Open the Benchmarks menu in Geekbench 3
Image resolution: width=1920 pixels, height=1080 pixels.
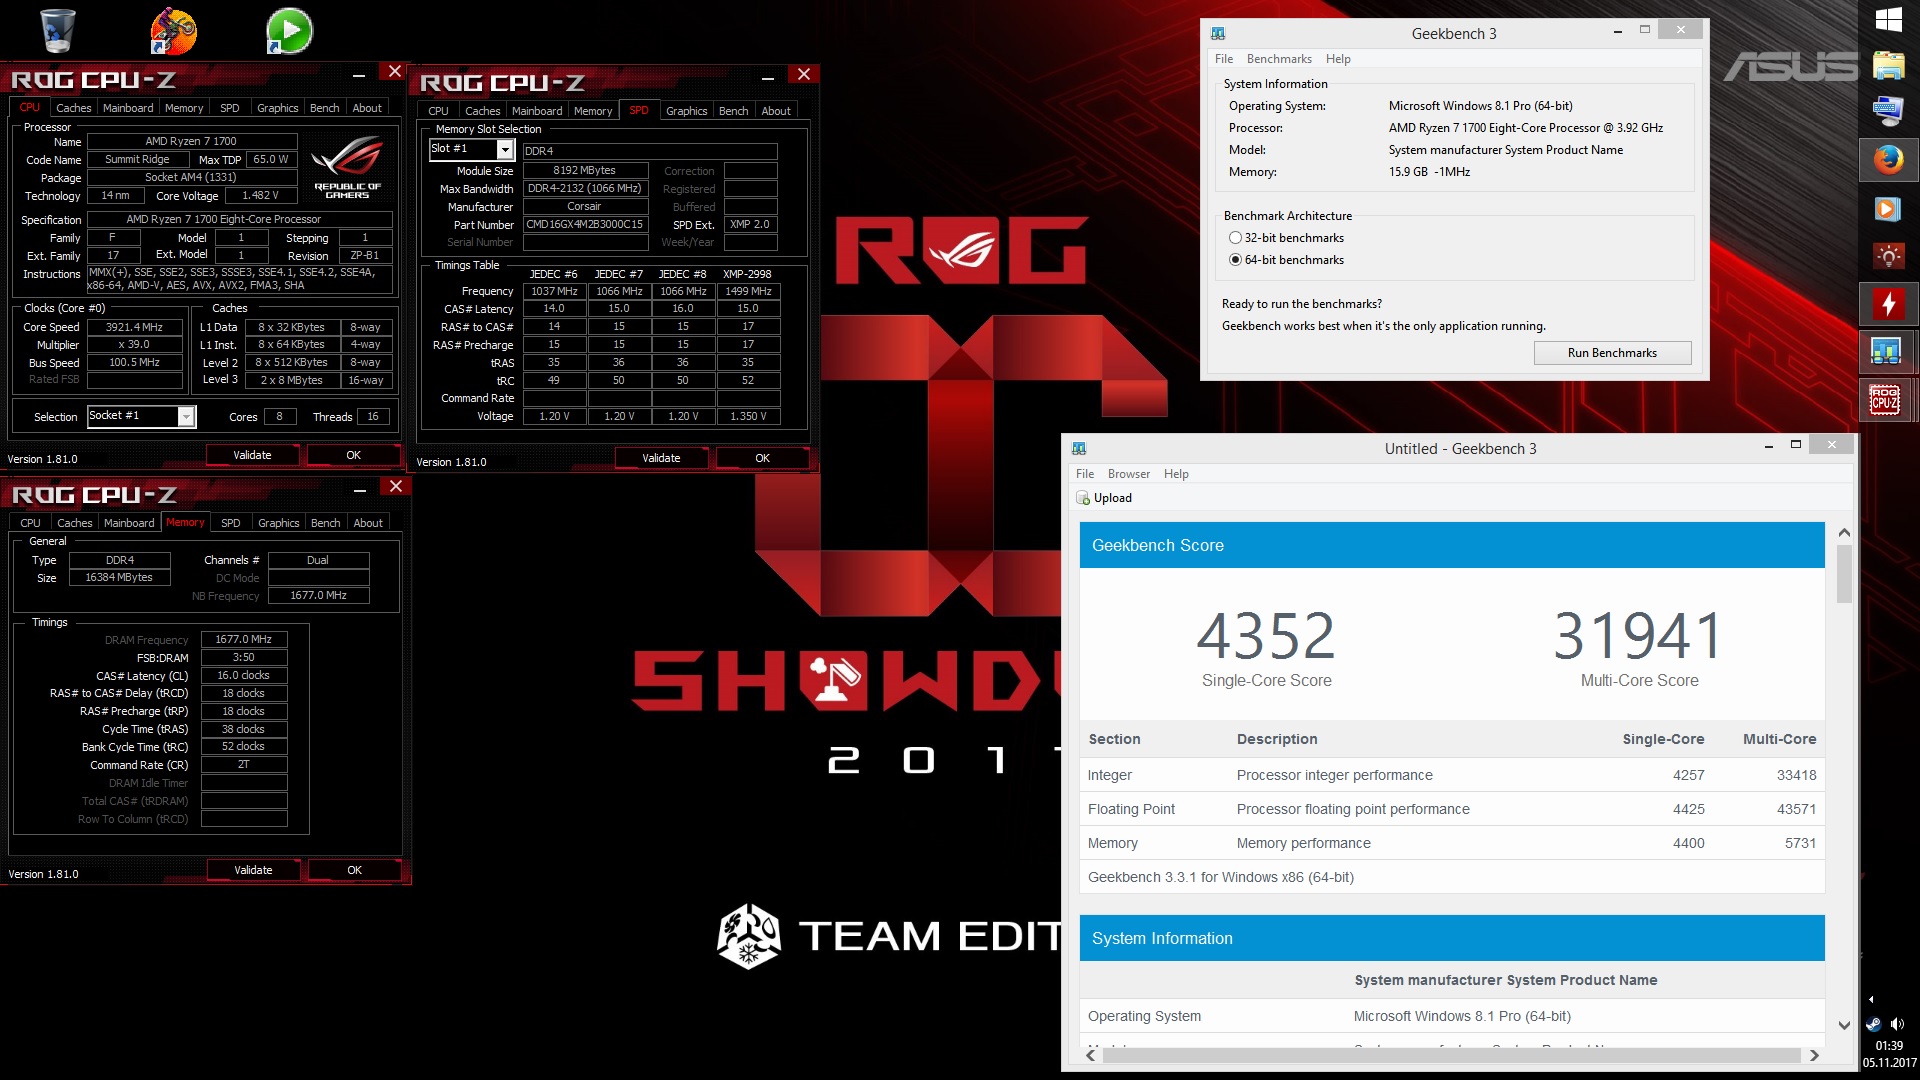(1279, 59)
